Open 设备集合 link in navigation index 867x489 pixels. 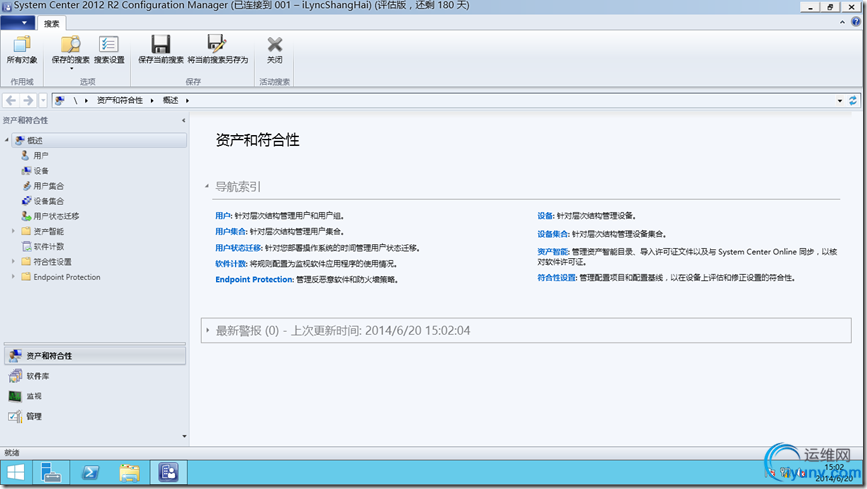[x=553, y=234]
